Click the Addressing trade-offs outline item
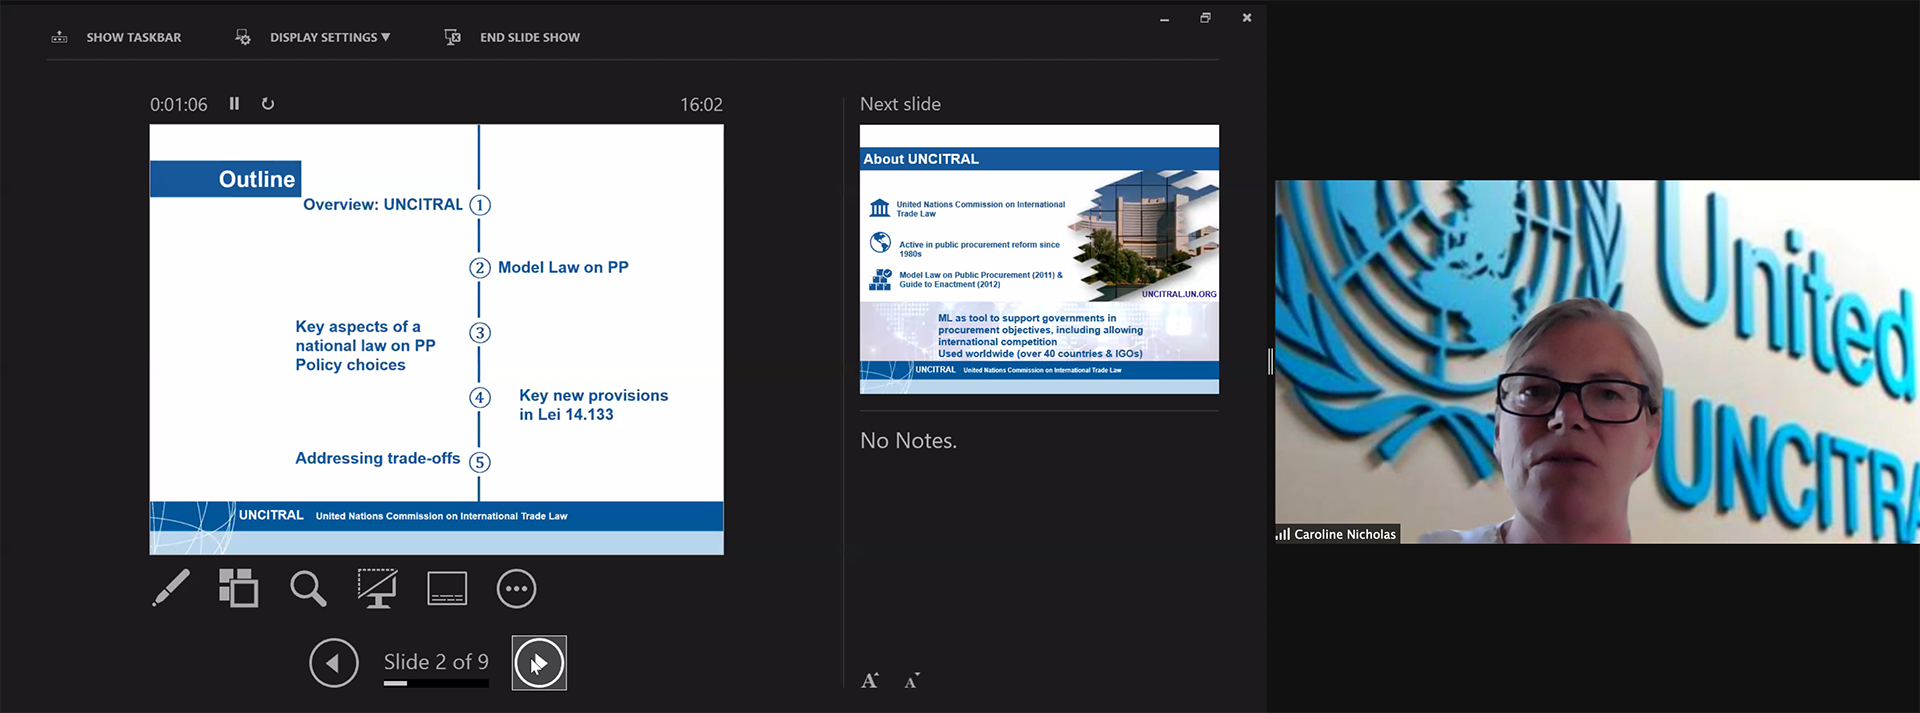 [378, 458]
